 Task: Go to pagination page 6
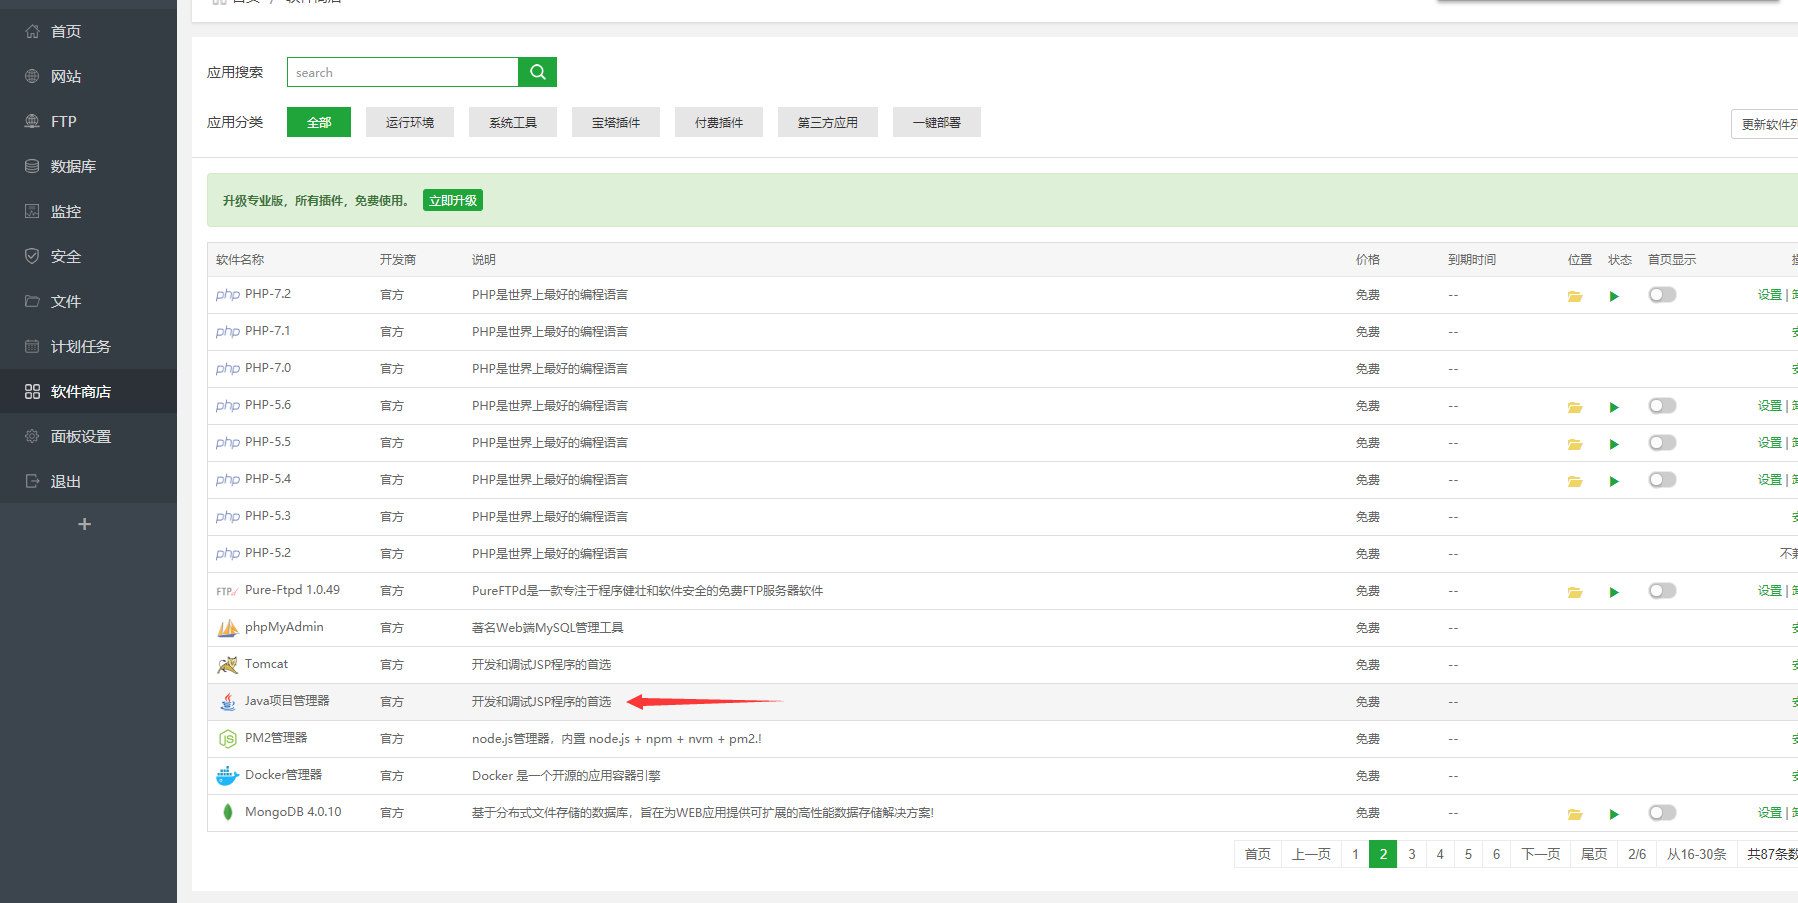tap(1496, 854)
